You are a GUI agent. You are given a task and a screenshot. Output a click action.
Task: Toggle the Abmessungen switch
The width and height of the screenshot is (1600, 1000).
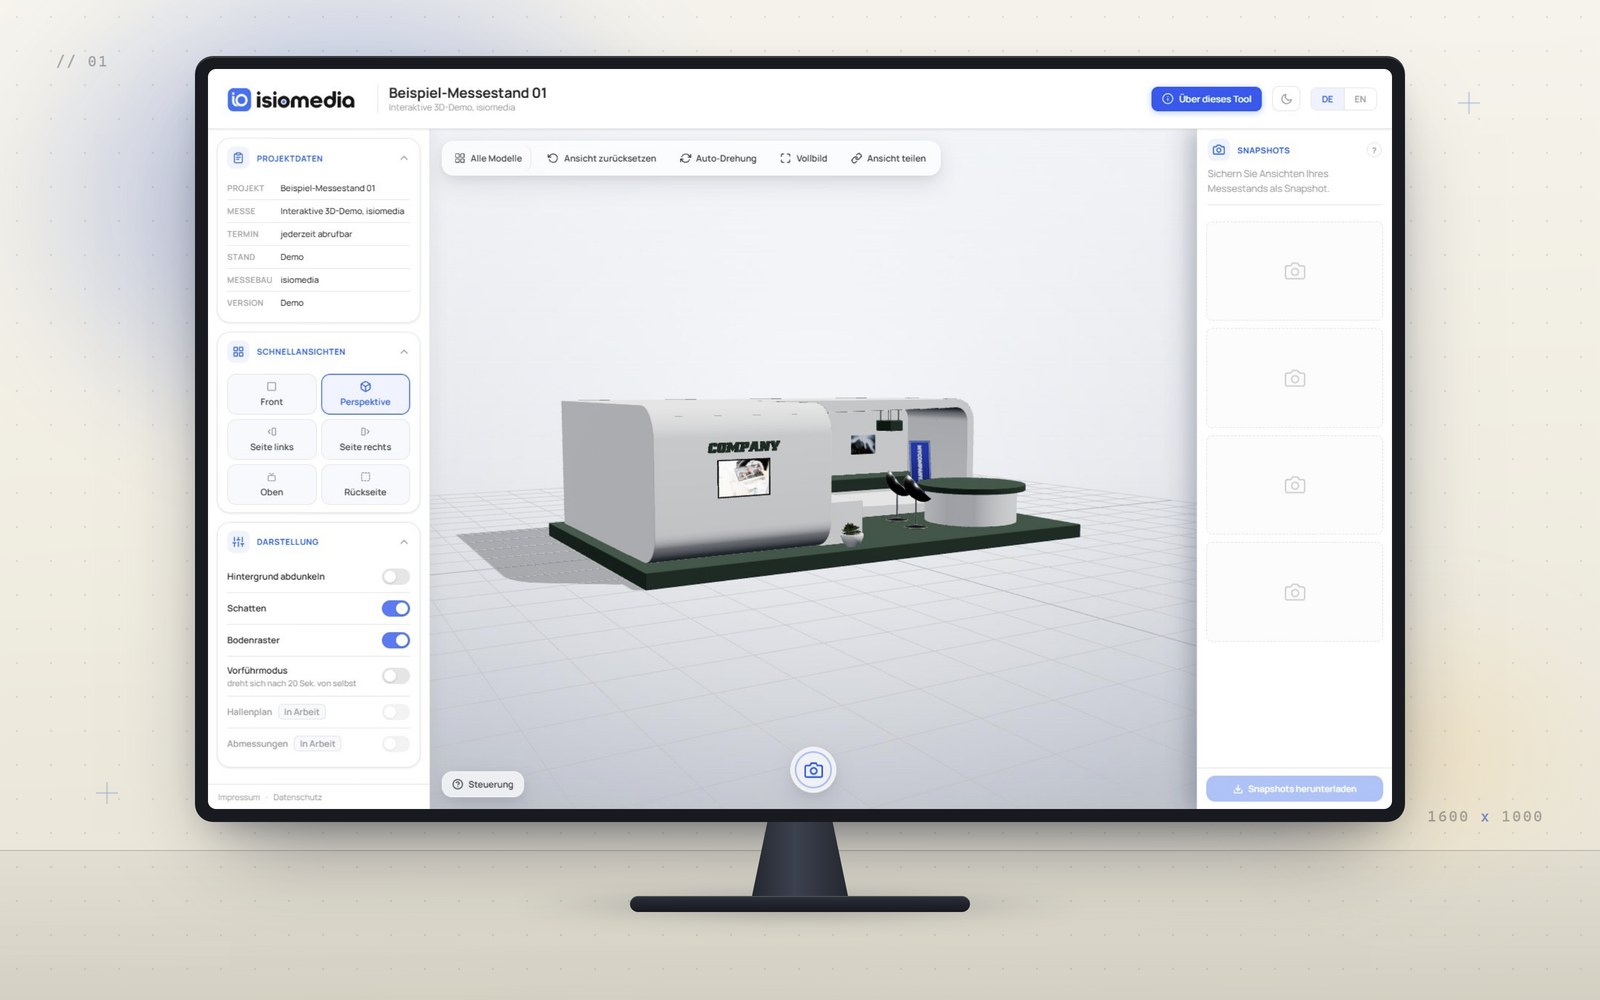(x=396, y=744)
